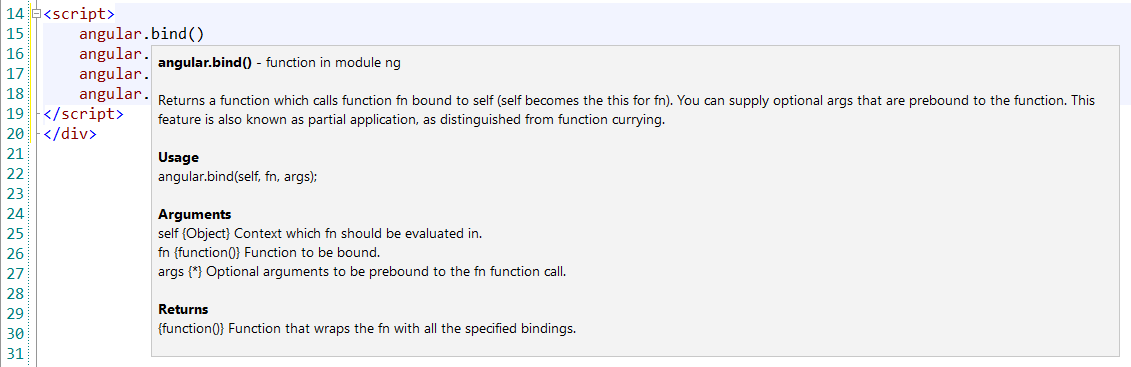
Task: Click the Usage heading in tooltip
Action: tap(178, 158)
